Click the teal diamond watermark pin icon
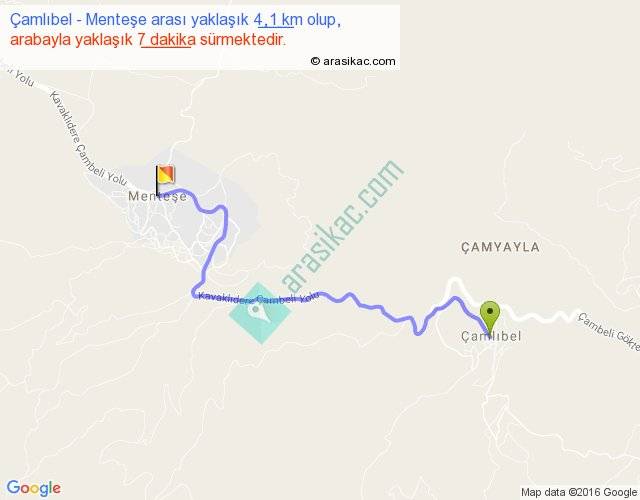 pyautogui.click(x=260, y=313)
